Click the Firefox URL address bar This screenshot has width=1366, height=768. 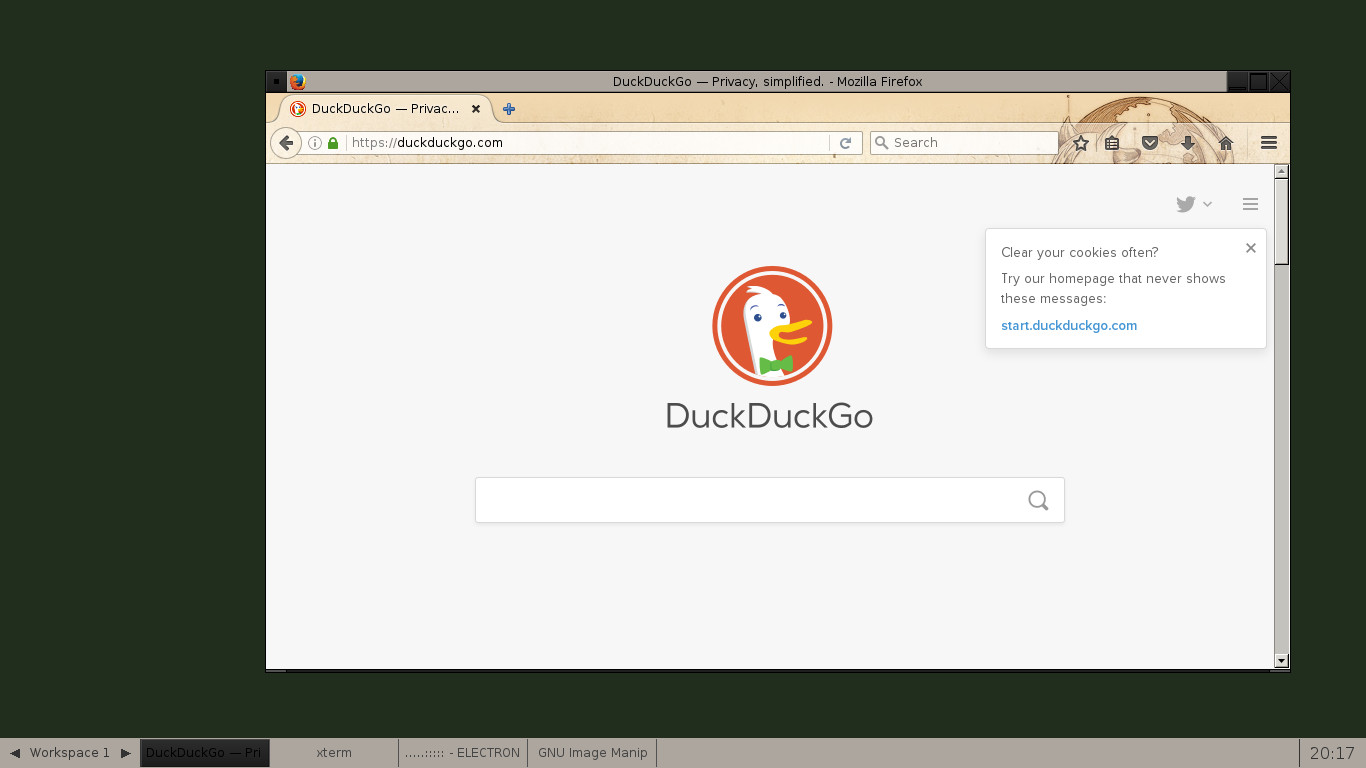(x=588, y=143)
